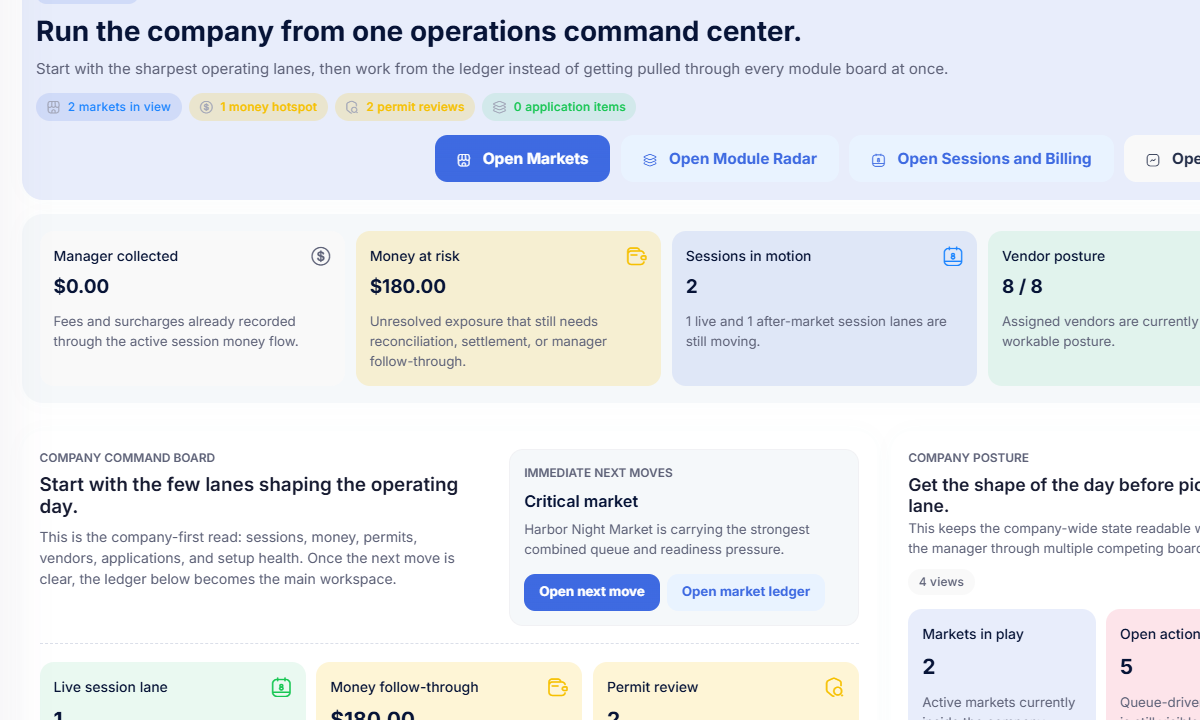1200x720 pixels.
Task: Select the 2 markets in view chip
Action: point(109,107)
